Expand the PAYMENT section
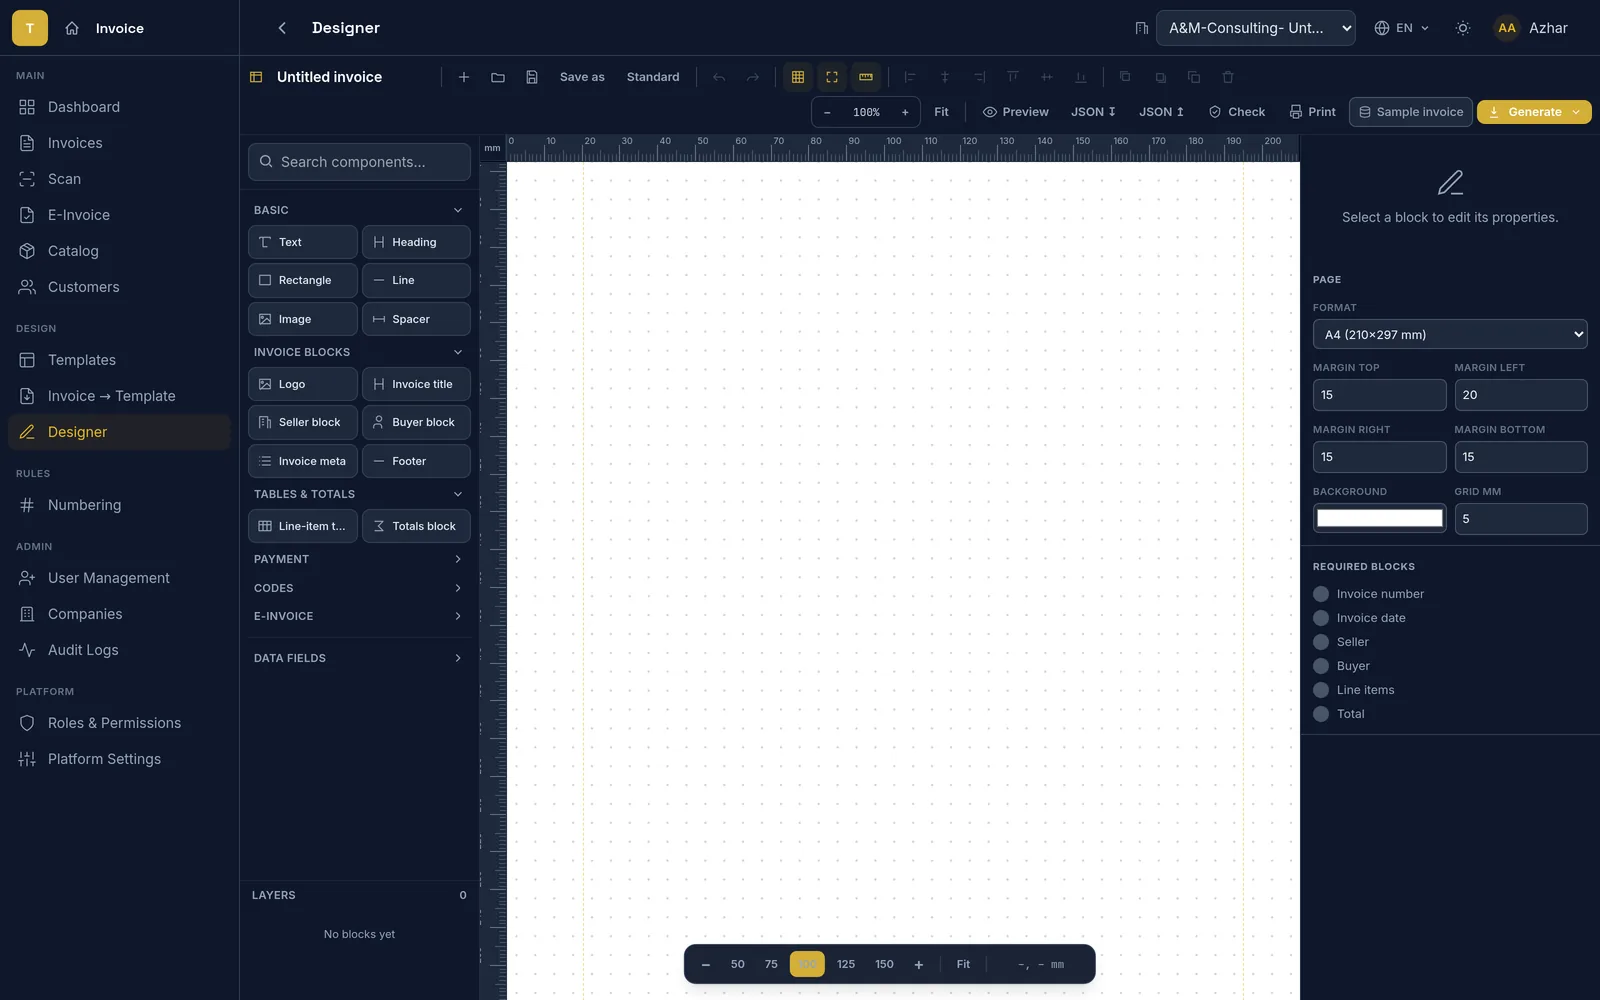The width and height of the screenshot is (1600, 1000). click(x=359, y=559)
